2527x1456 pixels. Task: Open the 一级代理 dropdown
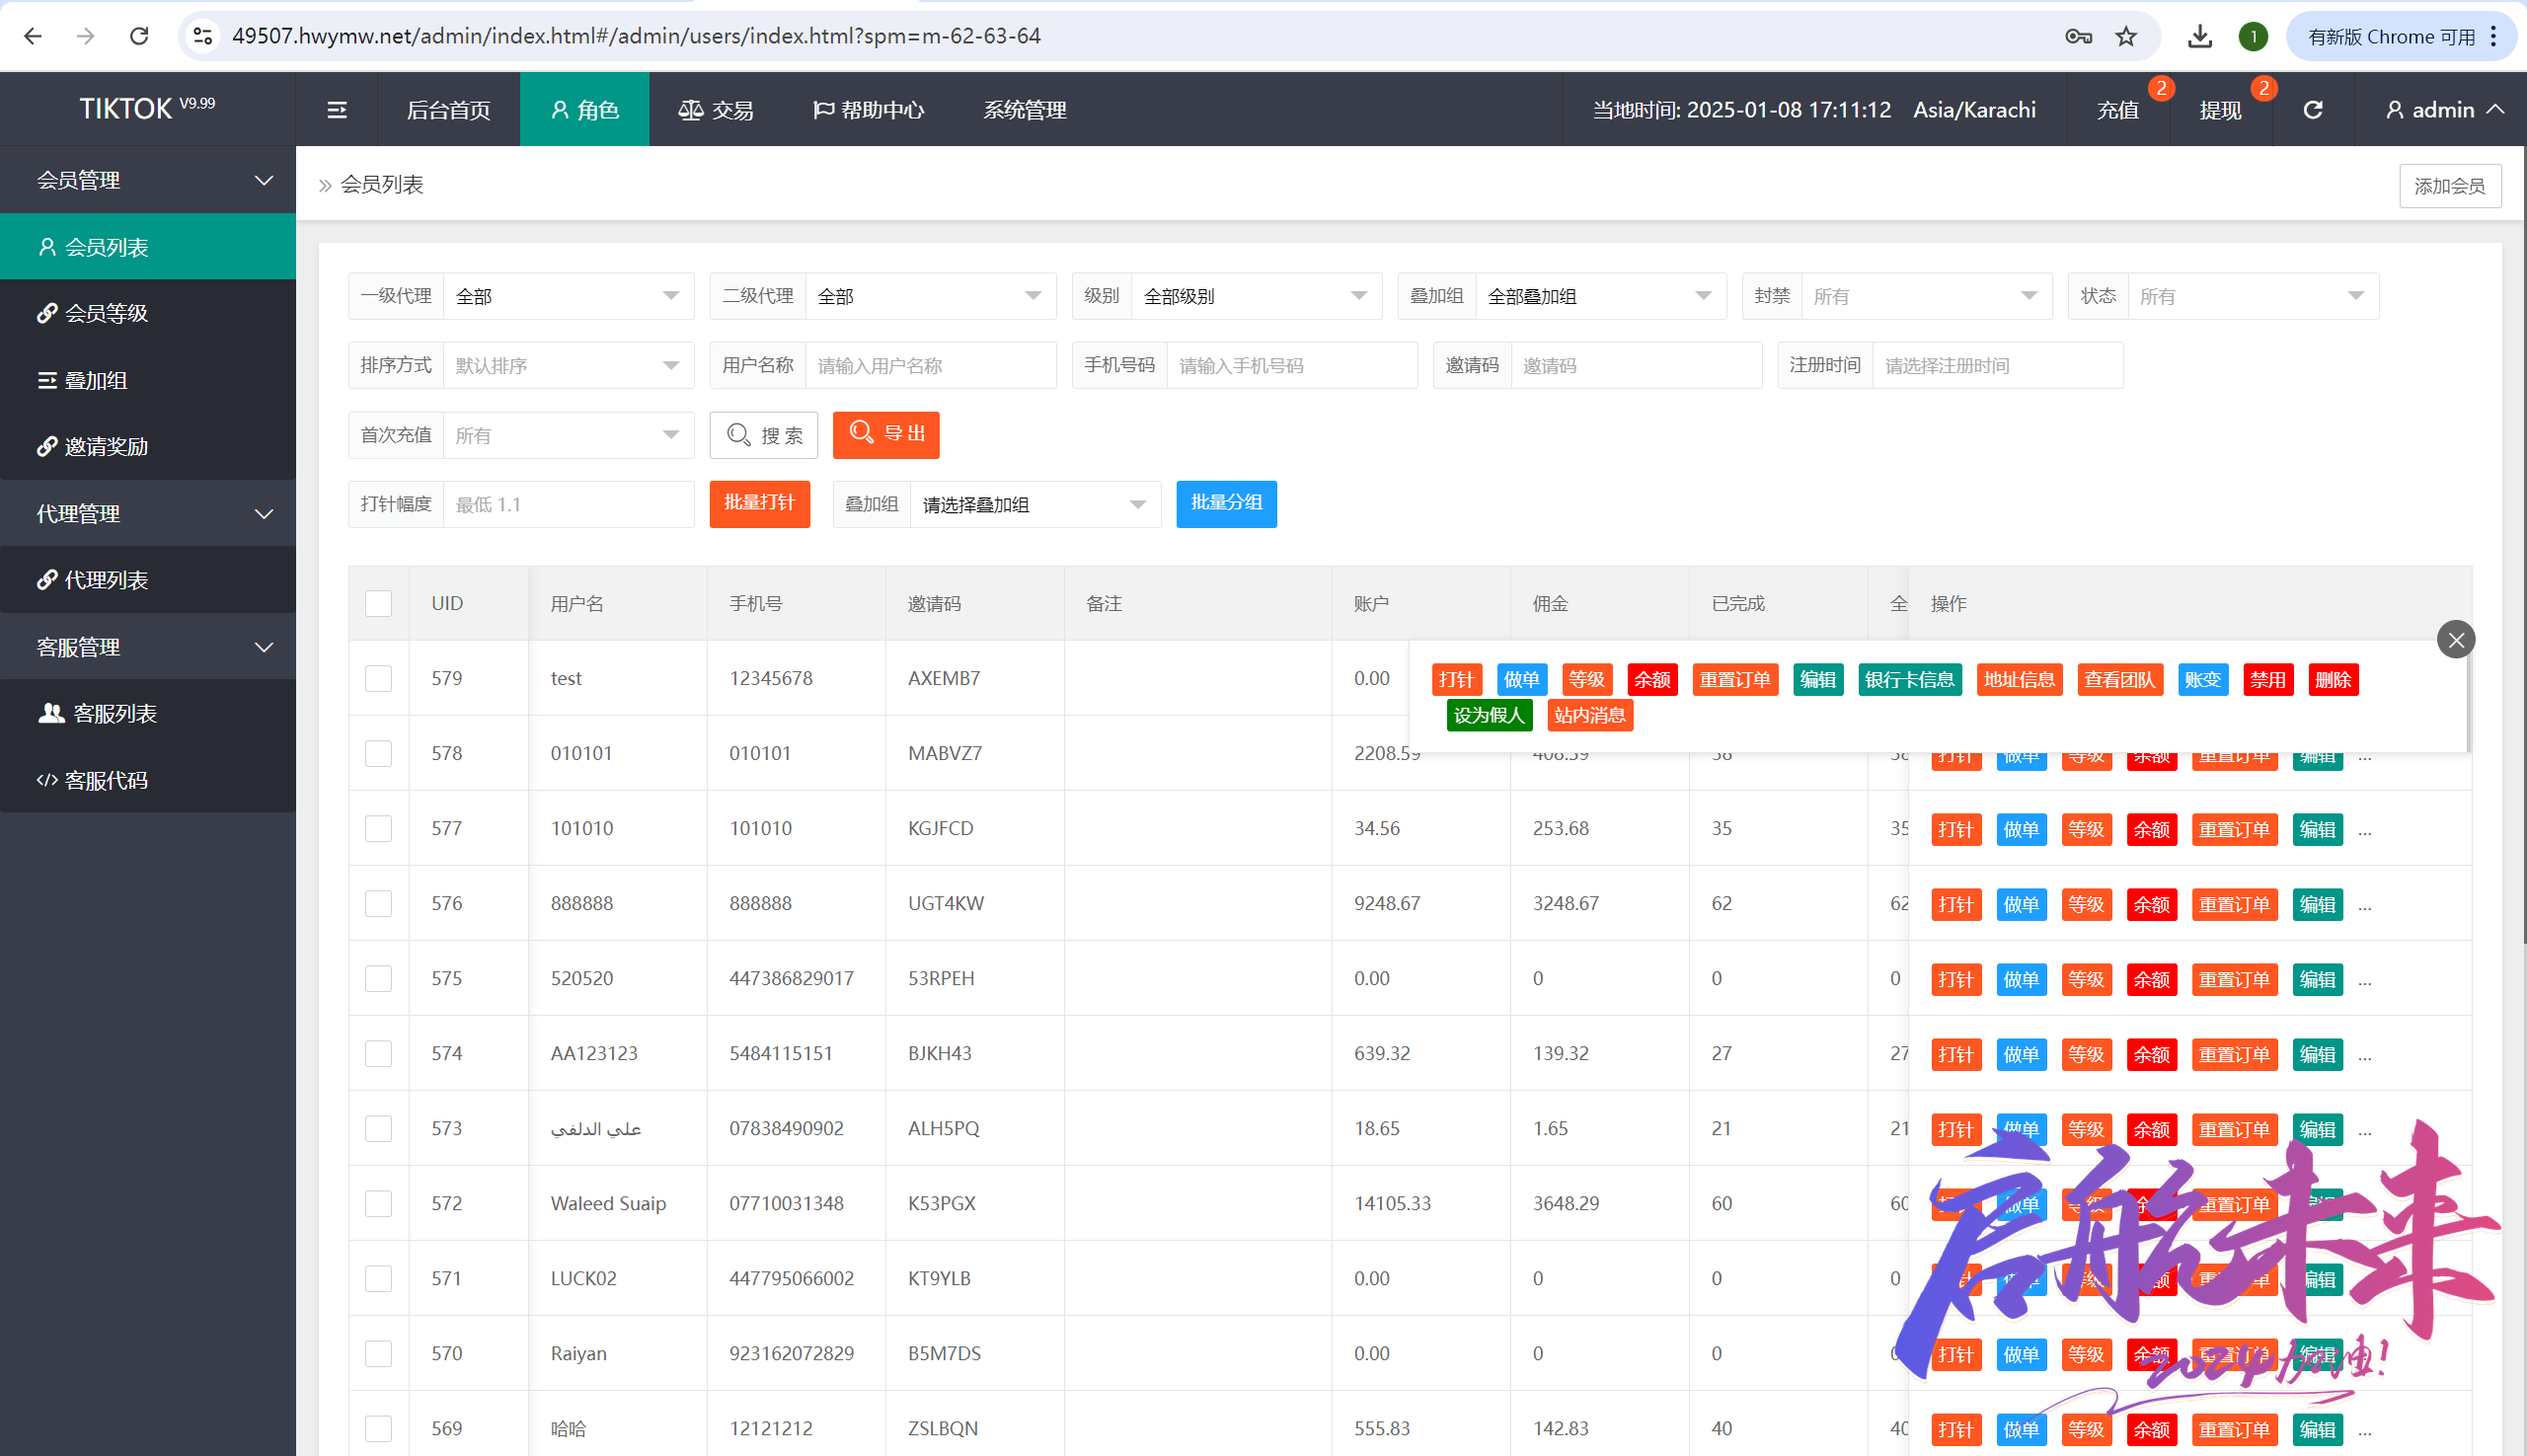tap(568, 296)
